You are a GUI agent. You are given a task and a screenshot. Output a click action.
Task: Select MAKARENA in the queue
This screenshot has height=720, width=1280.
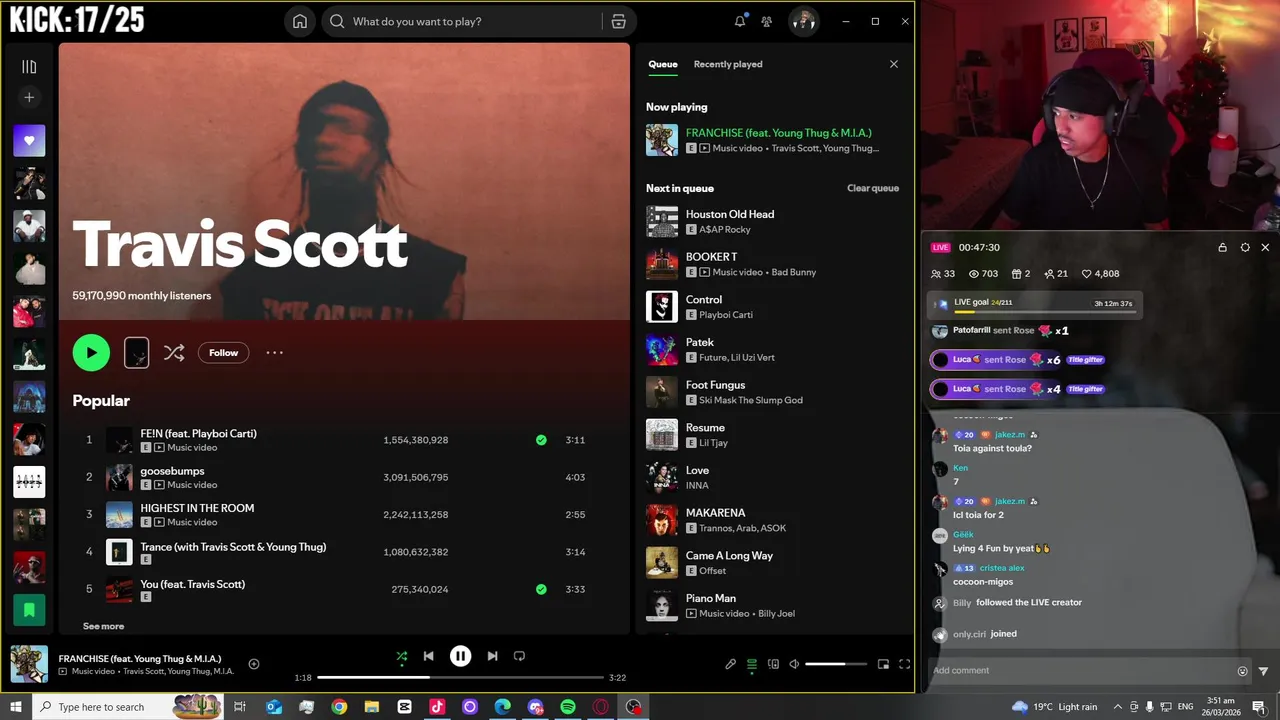pyautogui.click(x=772, y=520)
